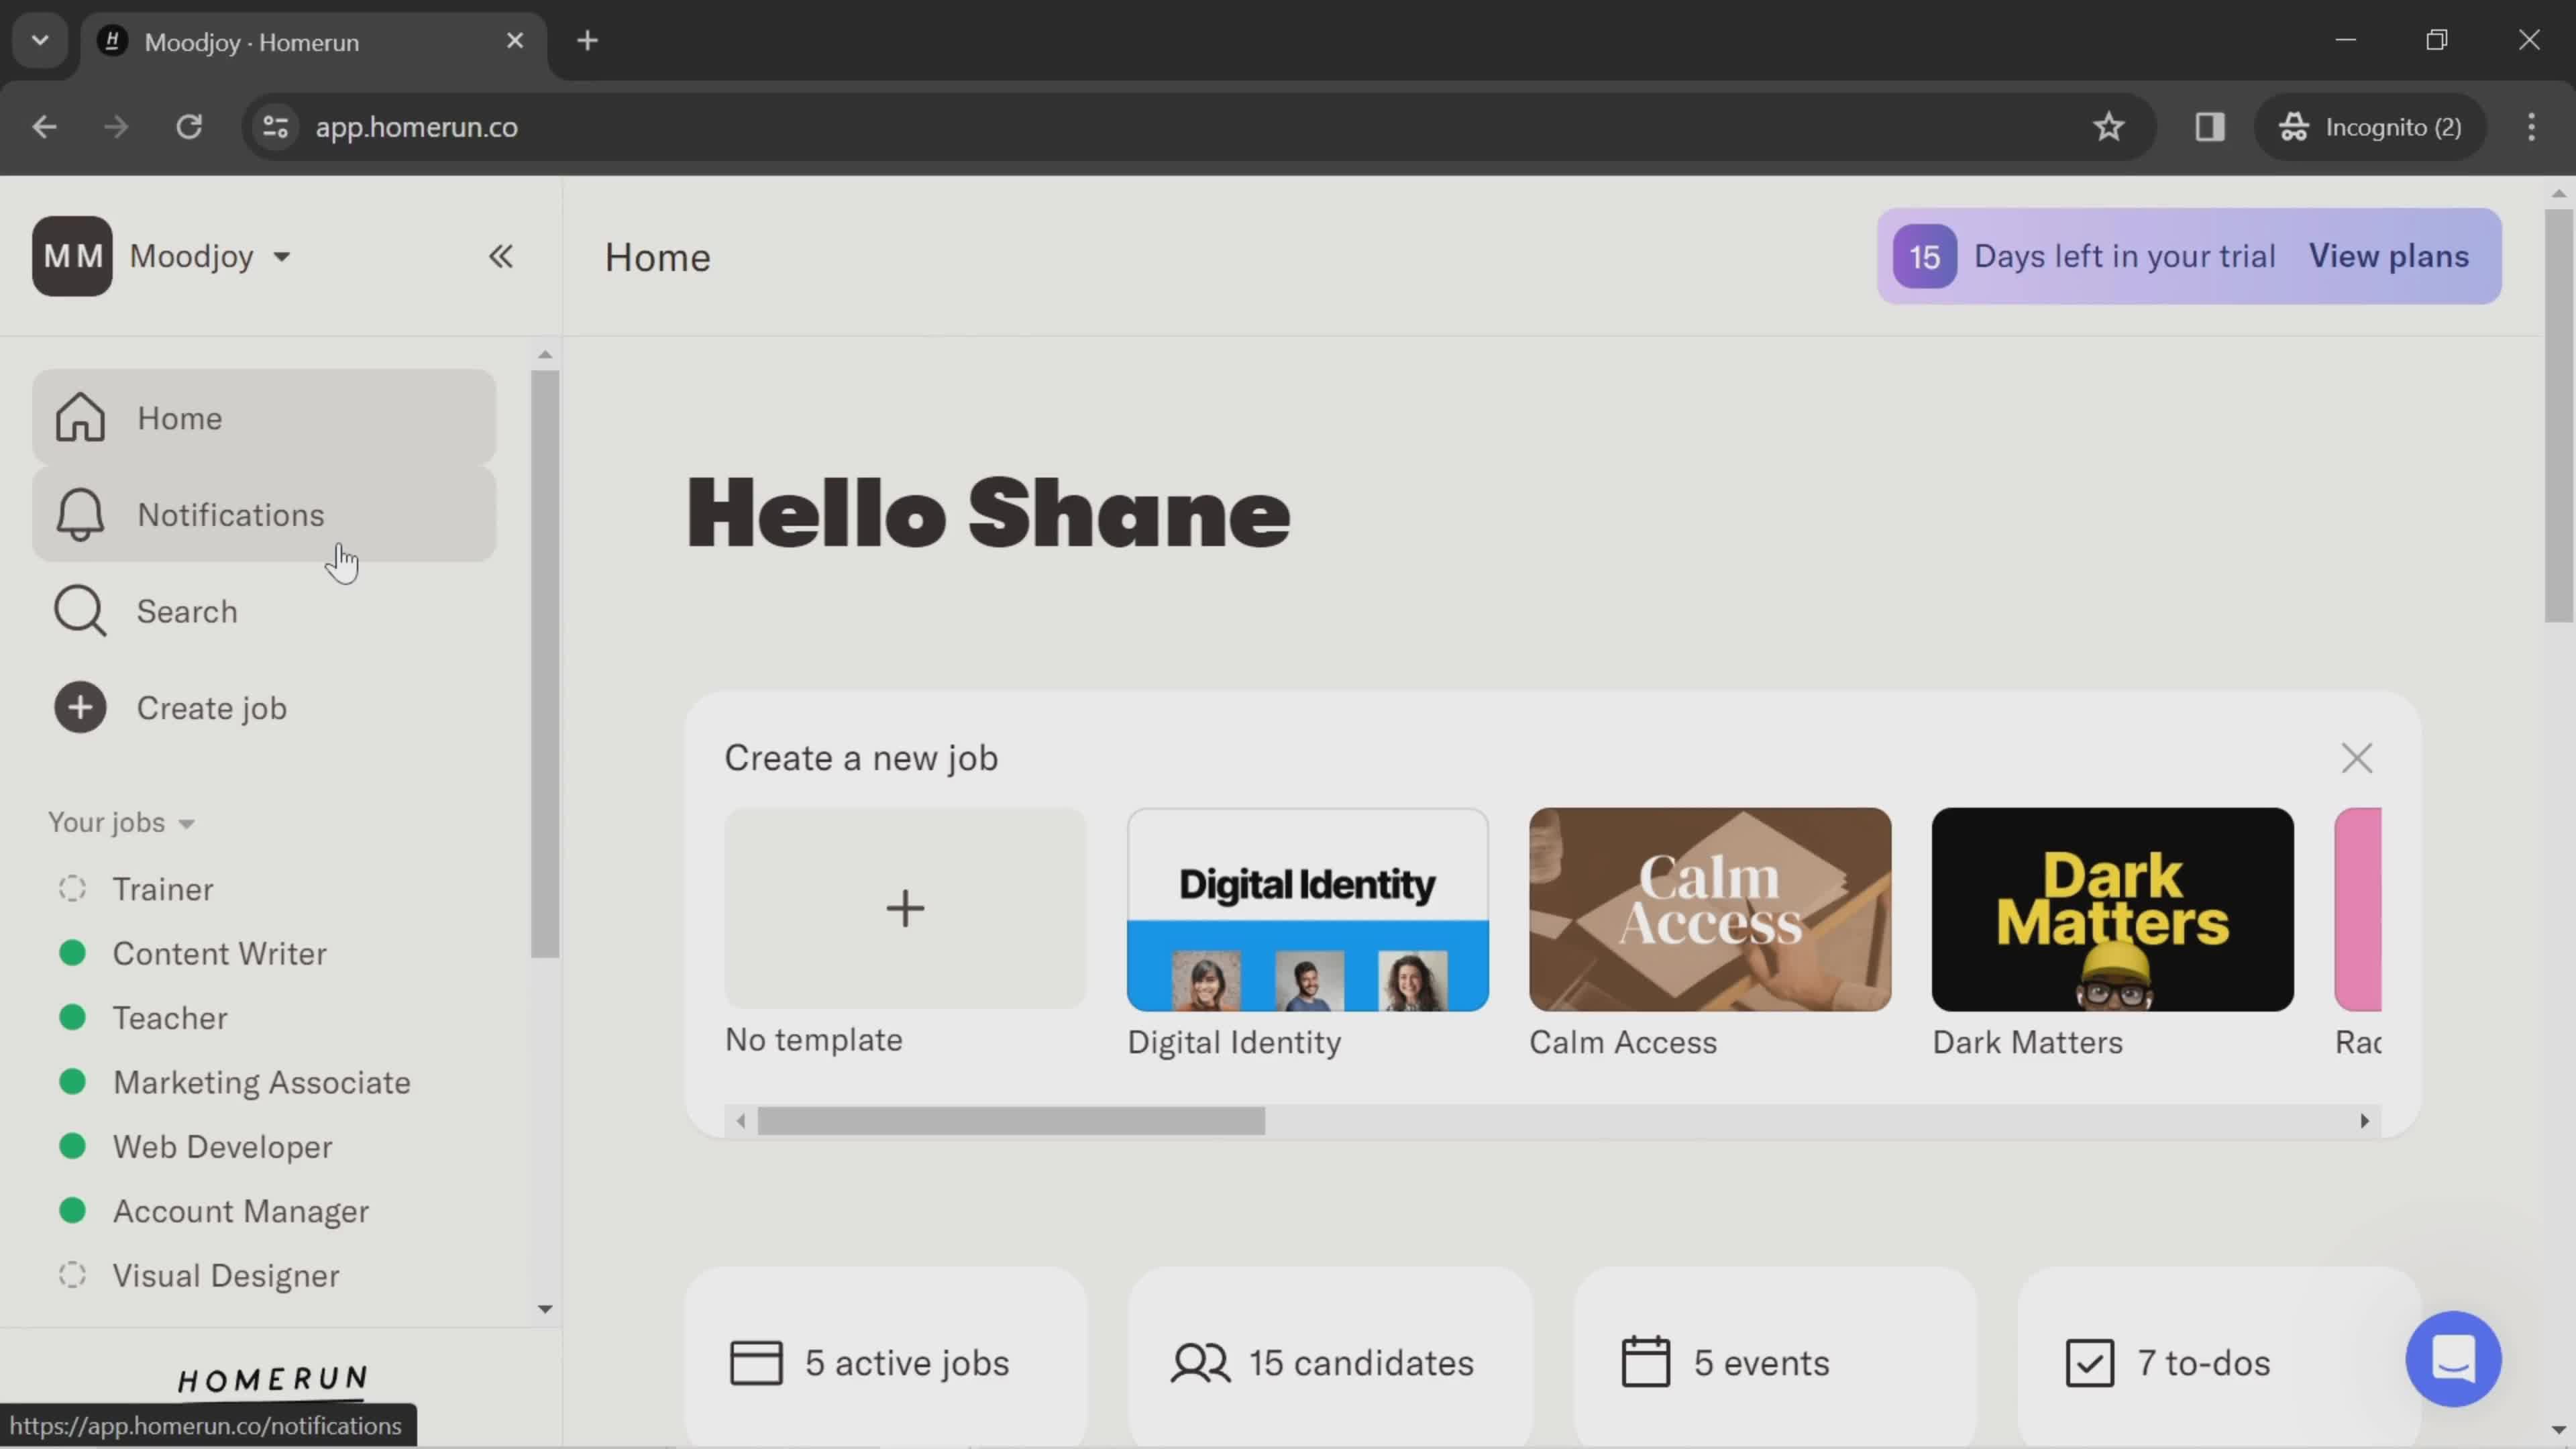
Task: Open the Account Manager job
Action: tap(240, 1211)
